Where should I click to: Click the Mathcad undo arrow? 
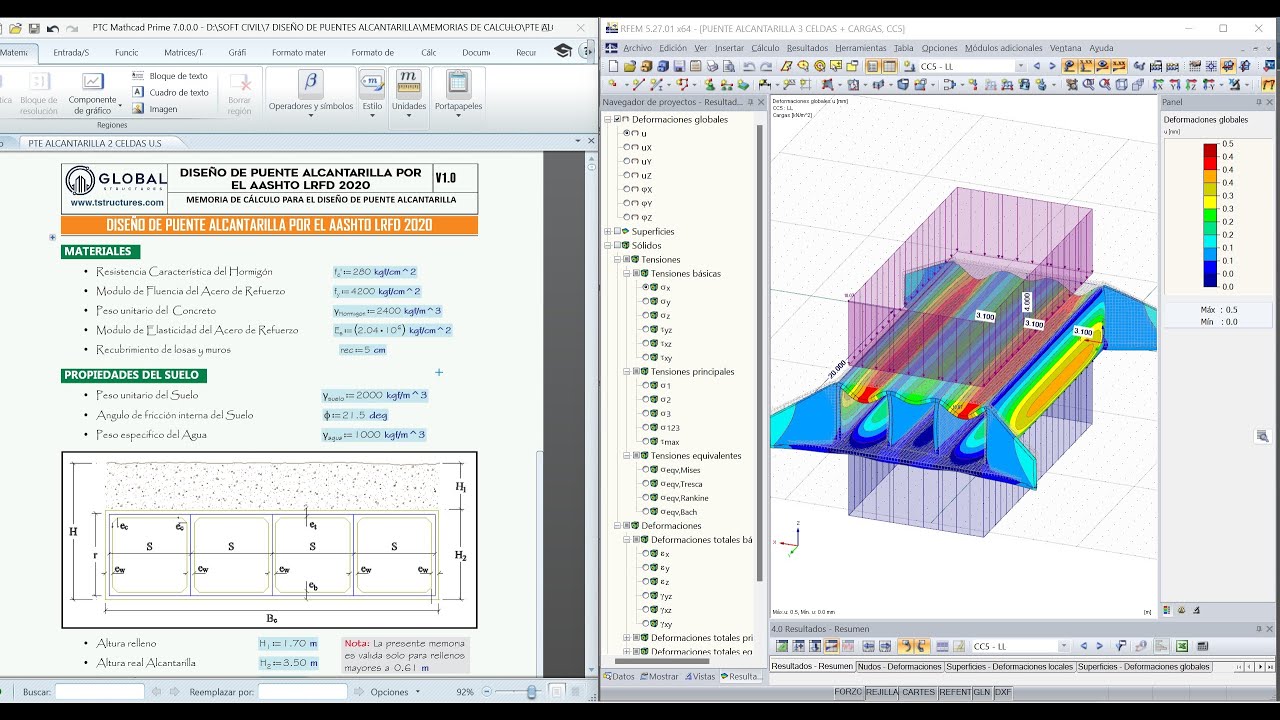coord(54,28)
